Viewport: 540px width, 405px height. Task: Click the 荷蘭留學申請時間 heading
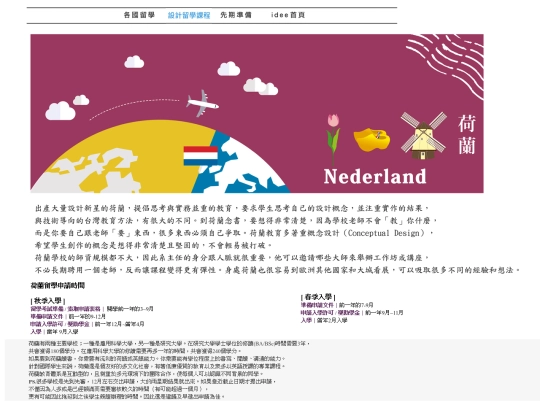coord(58,285)
